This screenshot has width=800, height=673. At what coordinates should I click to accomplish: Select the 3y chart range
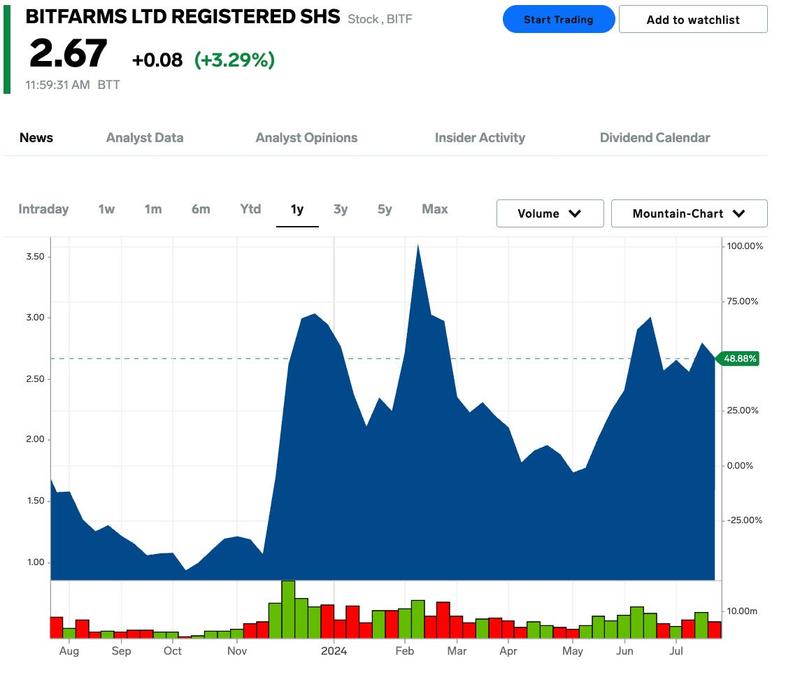[341, 209]
